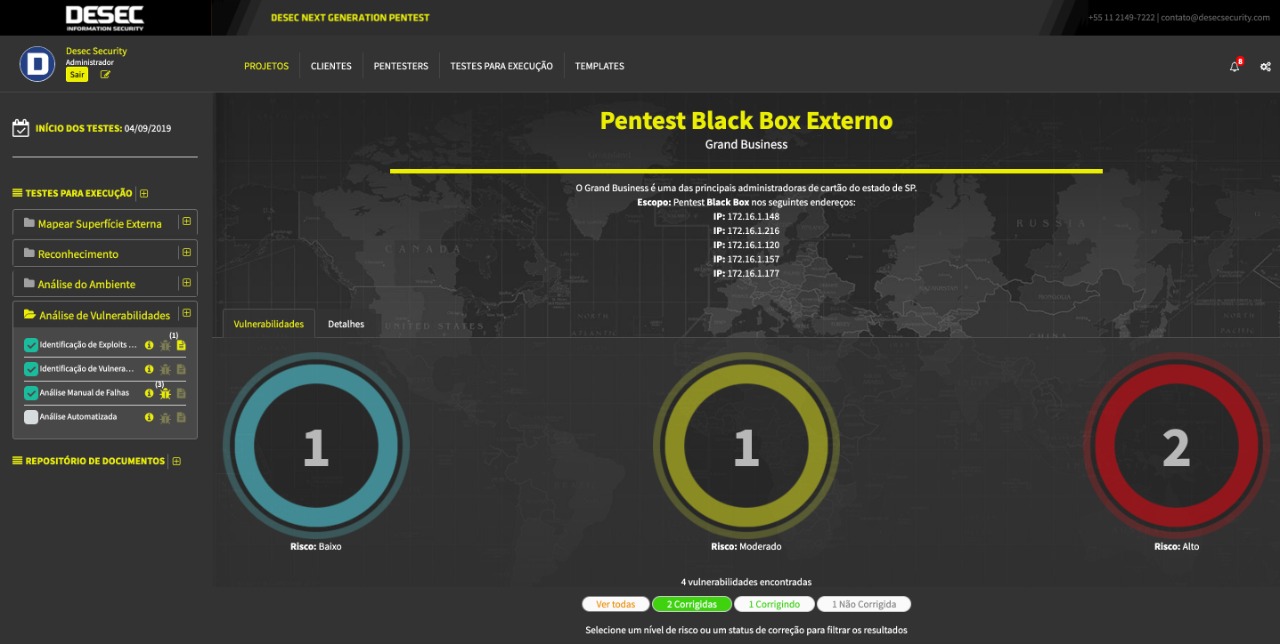Click the Desec Security profile avatar
This screenshot has height=644, width=1280.
pyautogui.click(x=37, y=64)
